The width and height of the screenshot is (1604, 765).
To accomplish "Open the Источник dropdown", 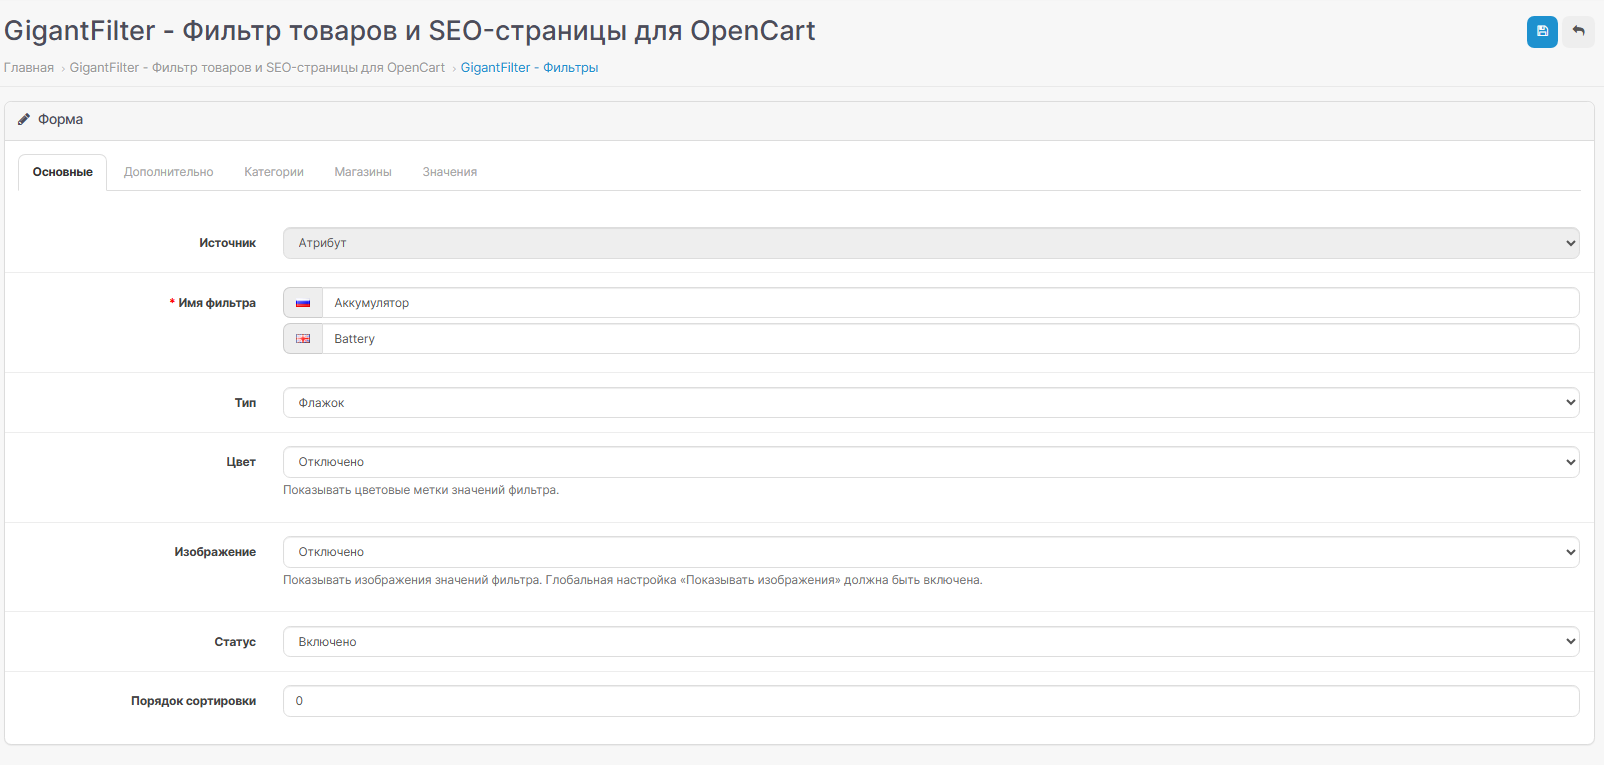I will (x=931, y=243).
